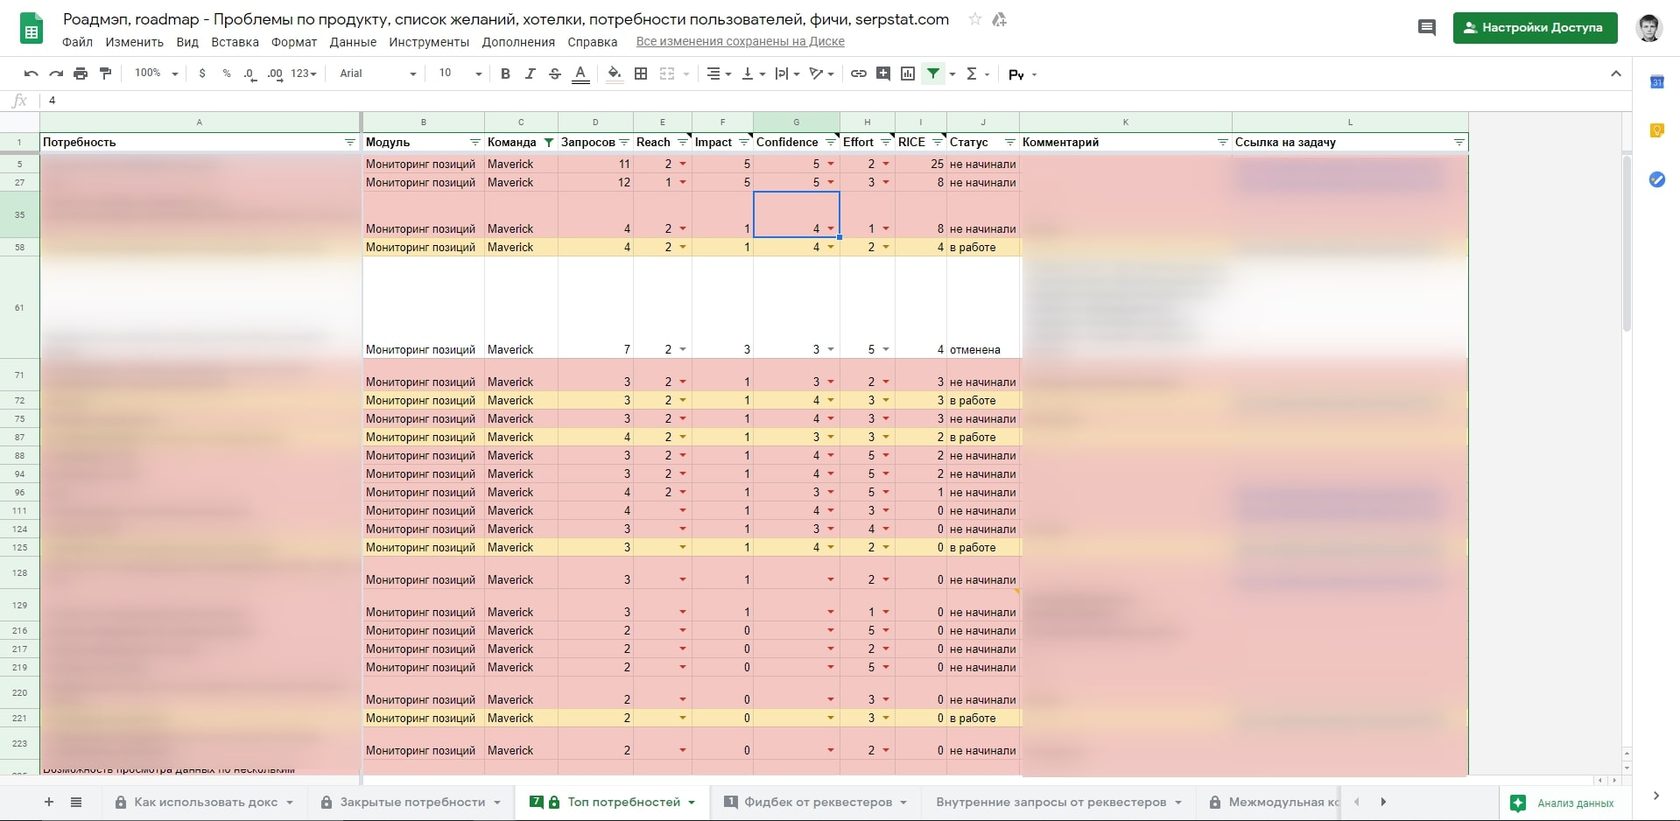Viewport: 1680px width, 821px height.
Task: Open the font size dropdown
Action: (x=460, y=74)
